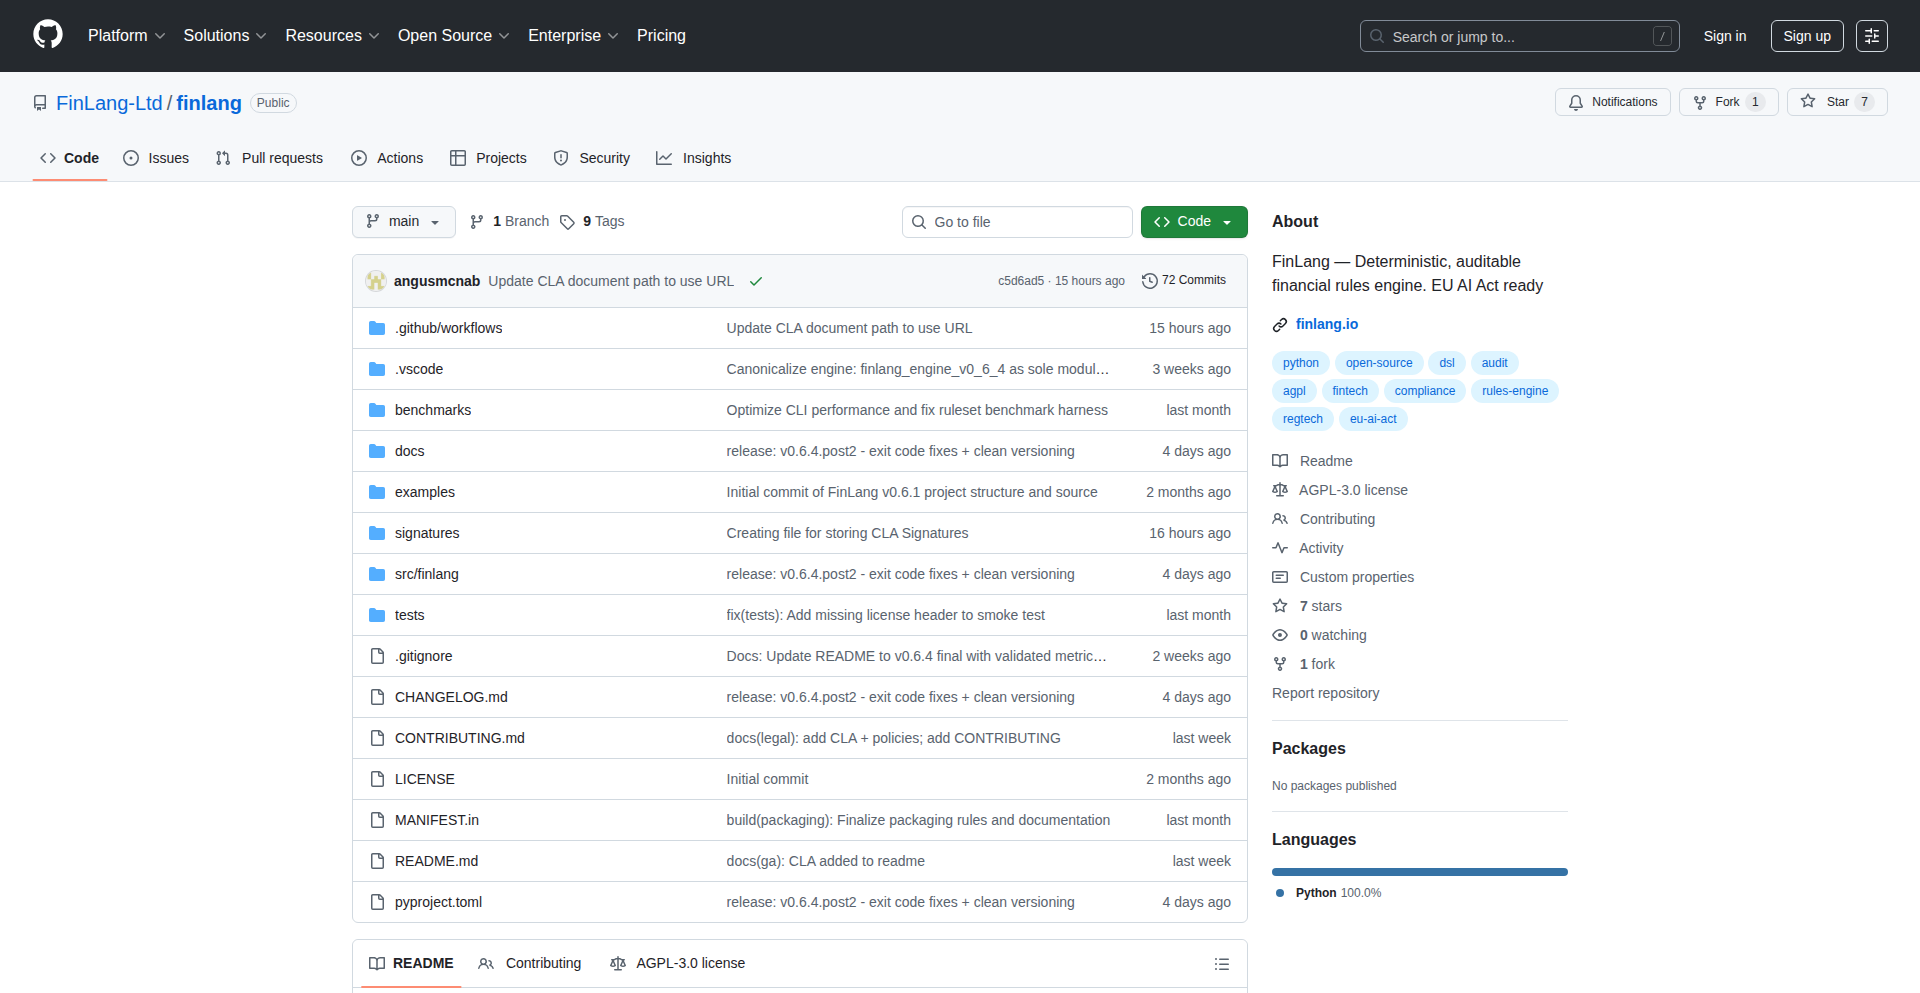
Task: Open the top-right appearance settings icon
Action: pyautogui.click(x=1871, y=36)
